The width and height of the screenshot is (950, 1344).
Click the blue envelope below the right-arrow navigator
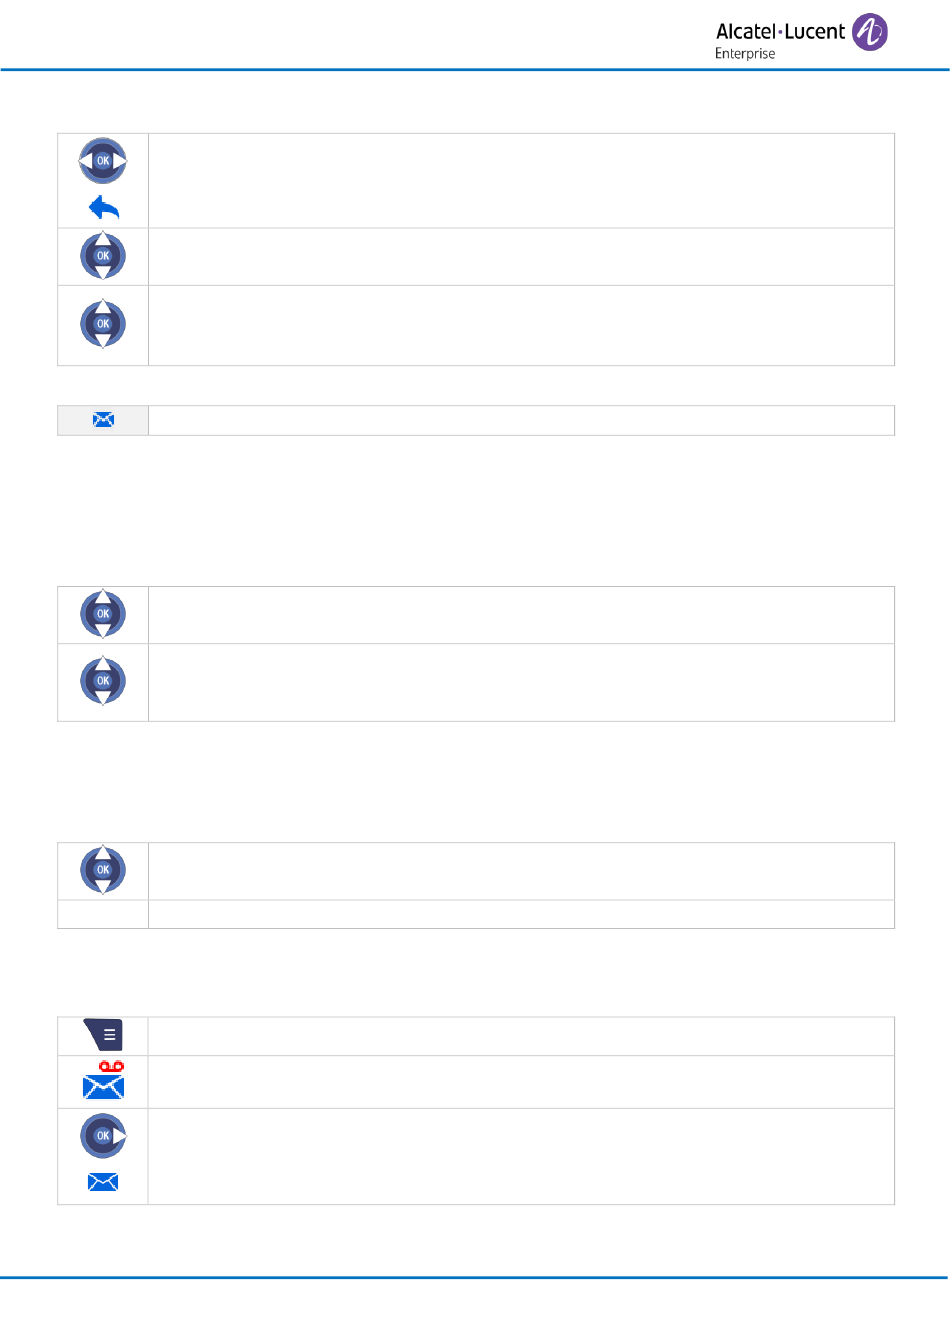[x=103, y=1182]
